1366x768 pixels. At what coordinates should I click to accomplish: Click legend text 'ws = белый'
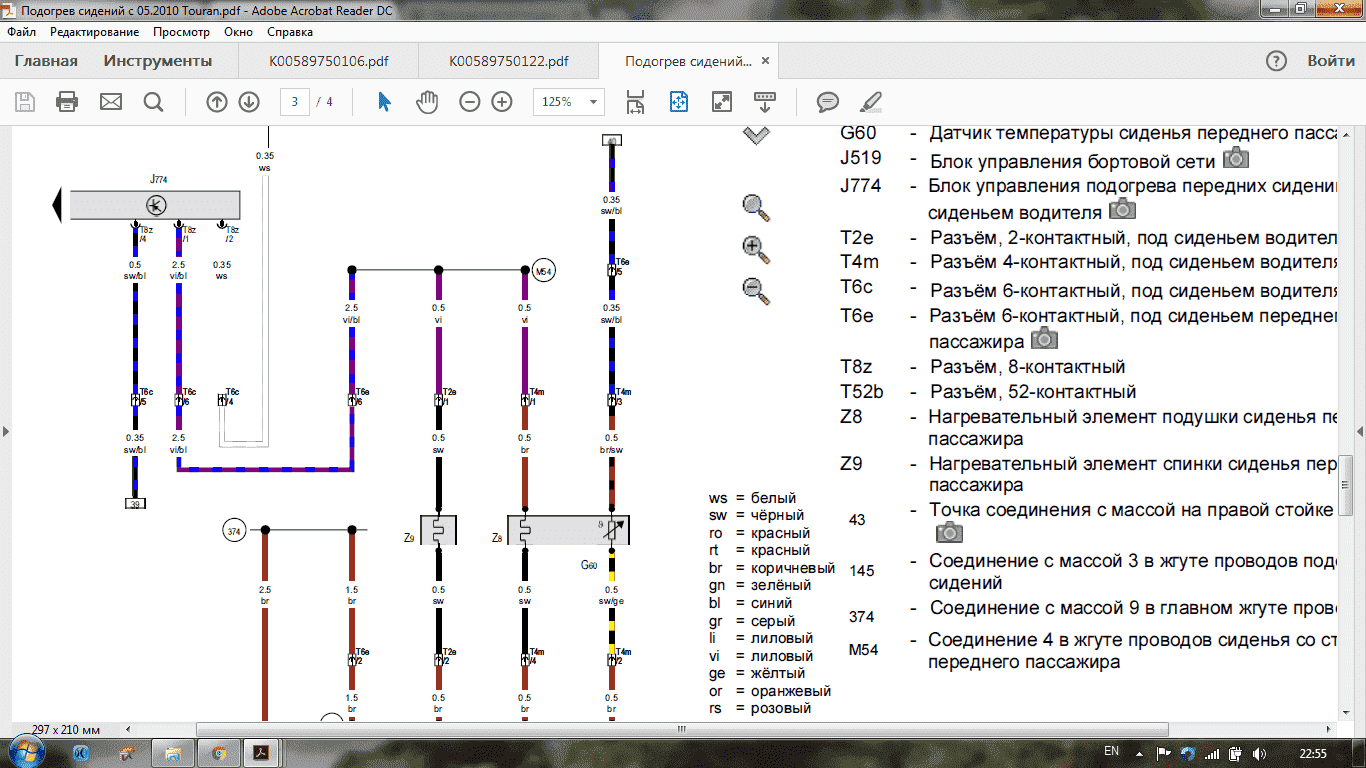752,498
